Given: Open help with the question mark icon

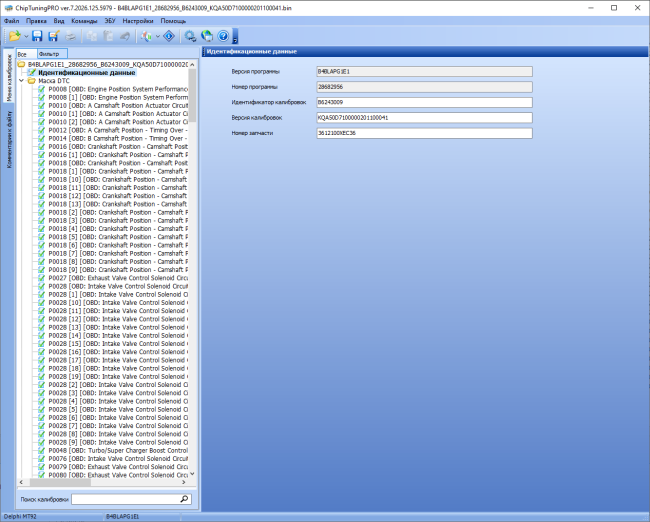Looking at the screenshot, I should coord(223,36).
